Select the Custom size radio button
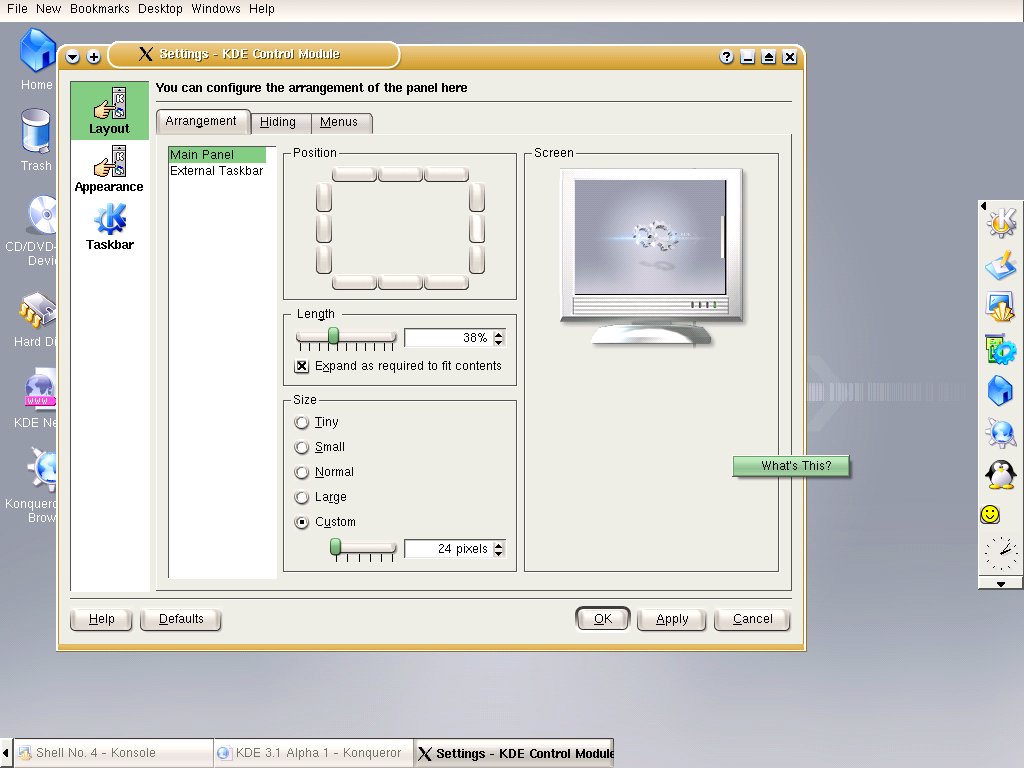1024x768 pixels. [301, 522]
